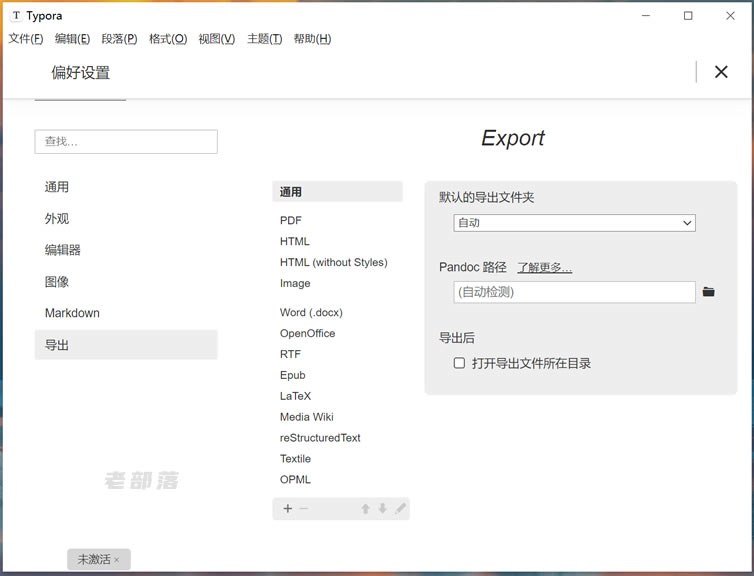Viewport: 754px width, 576px height.
Task: Minimize the Typora window
Action: tap(646, 15)
